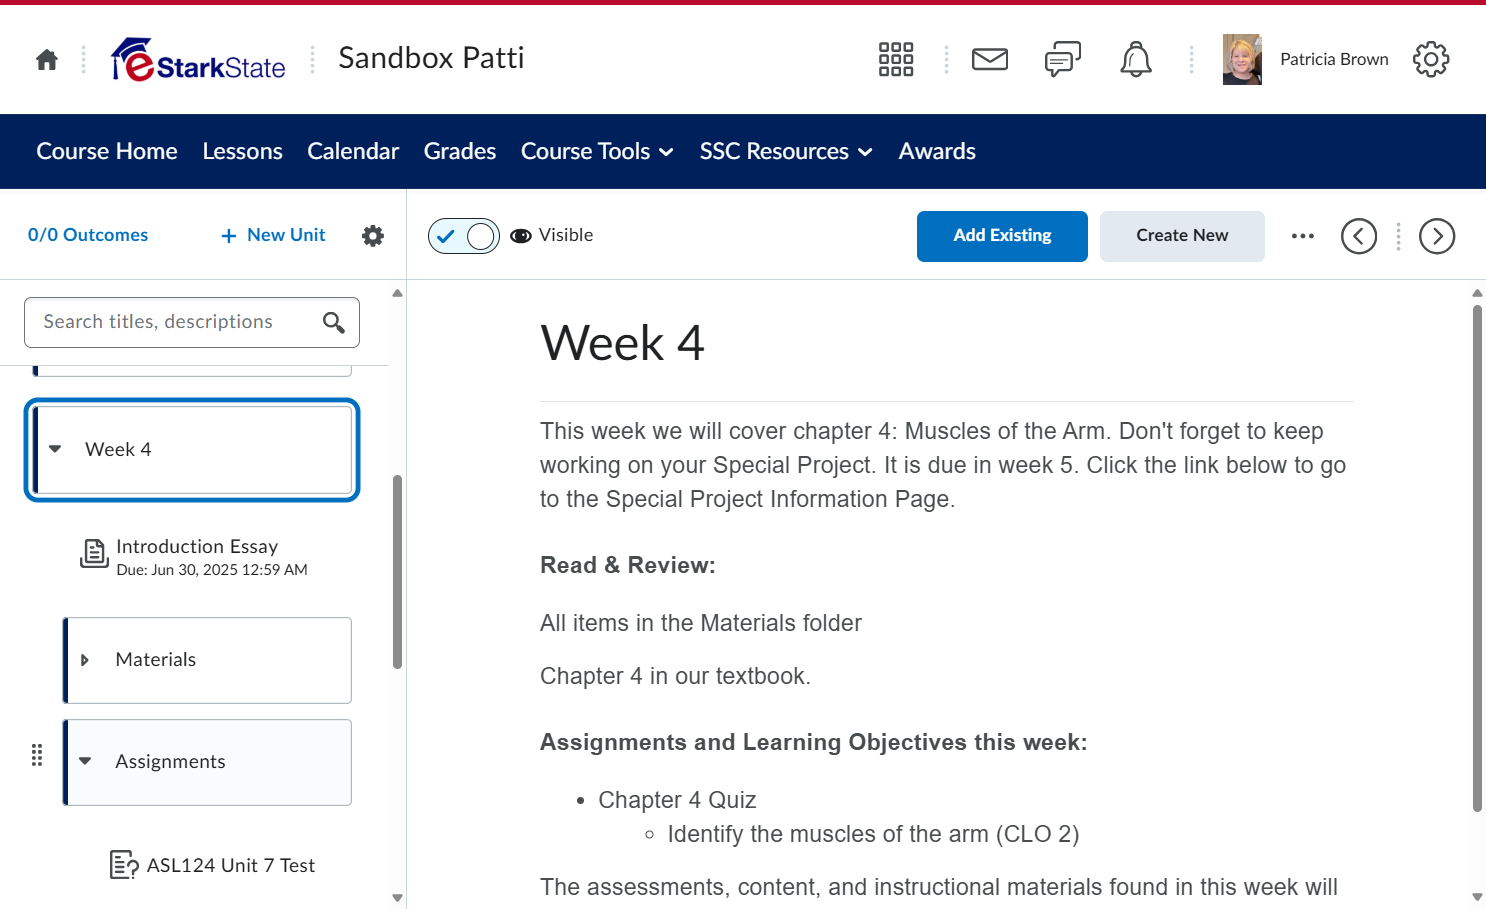
Task: Open the Awards nav item
Action: (x=937, y=151)
